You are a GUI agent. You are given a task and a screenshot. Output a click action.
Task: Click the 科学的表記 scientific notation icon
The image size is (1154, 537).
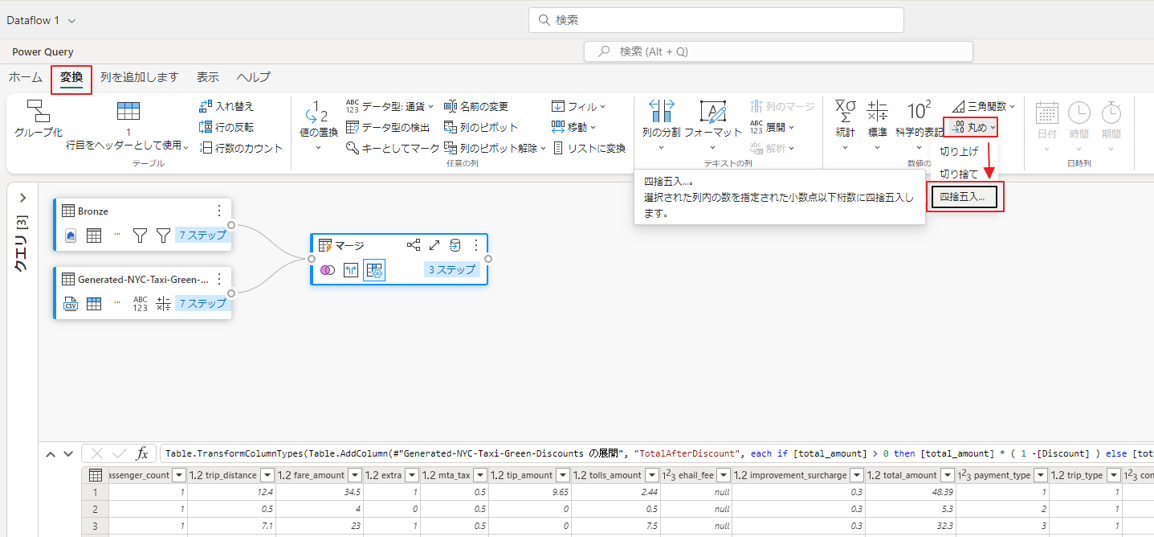click(x=918, y=110)
